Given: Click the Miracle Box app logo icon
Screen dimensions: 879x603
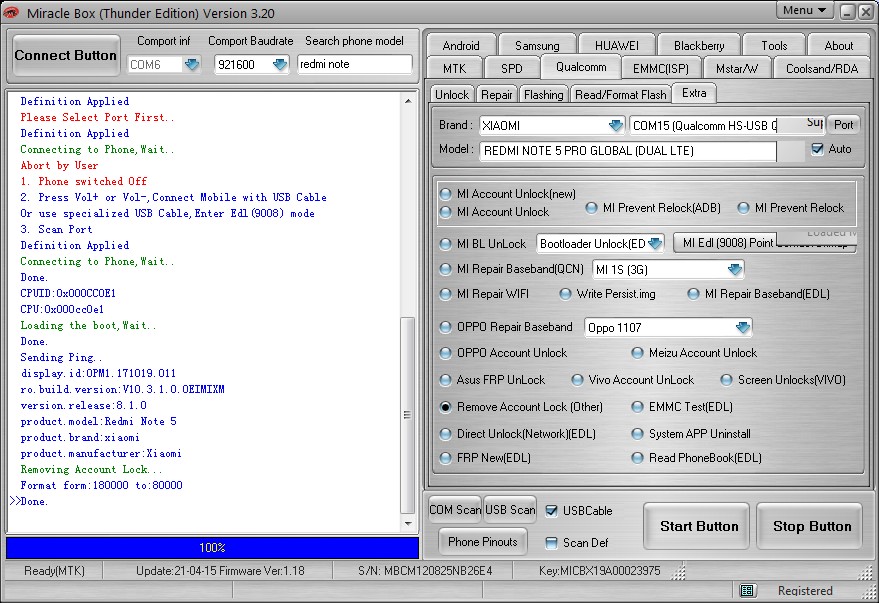Looking at the screenshot, I should (x=11, y=12).
